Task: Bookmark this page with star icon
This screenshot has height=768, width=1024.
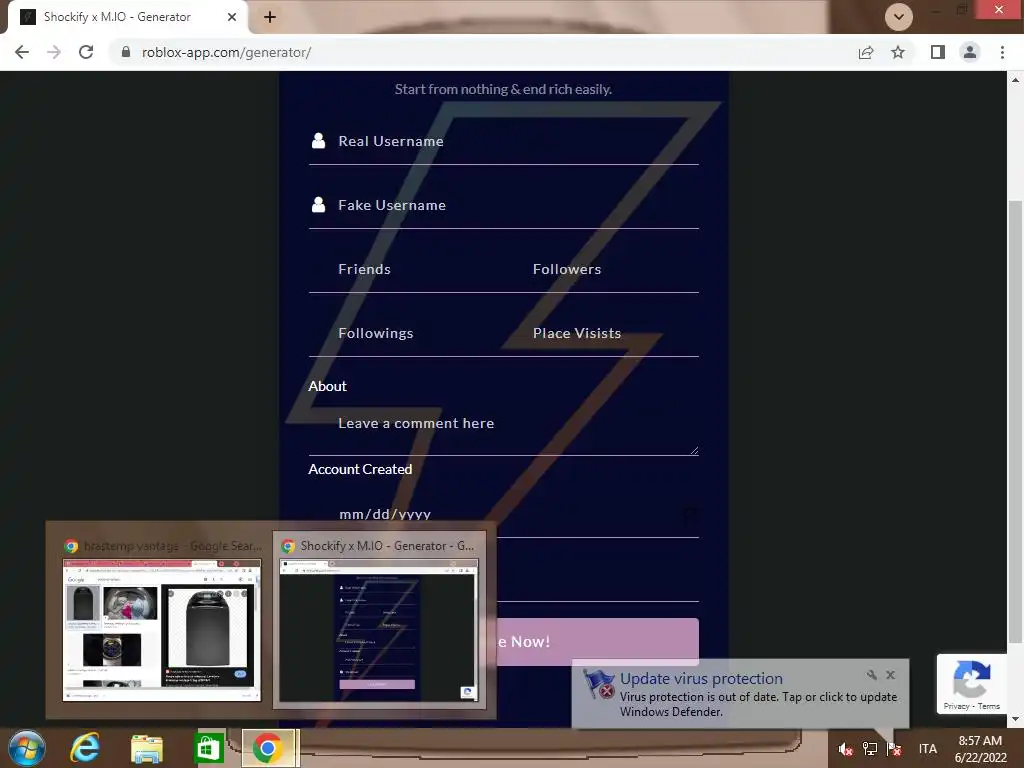Action: click(898, 52)
